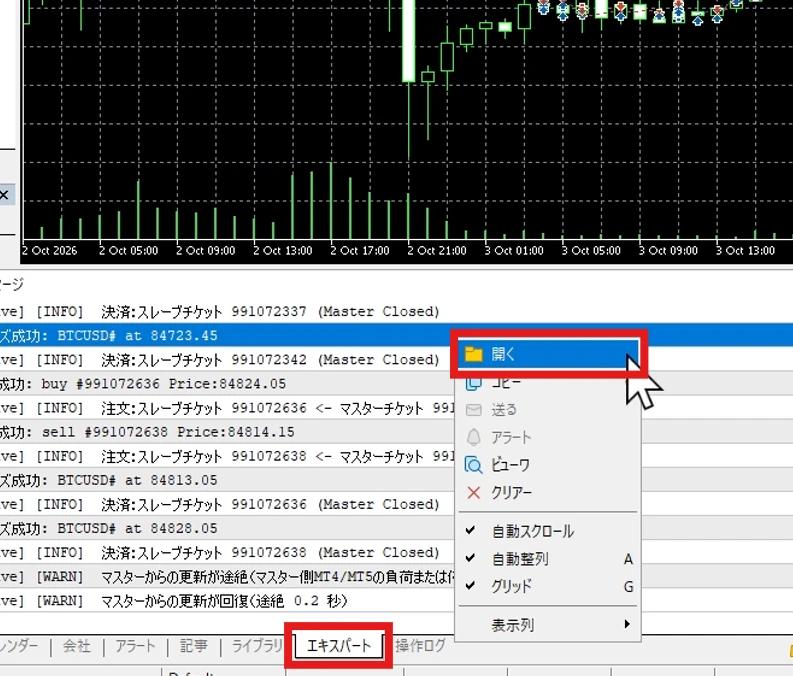Choose クリアー to clear the log
Viewport: 793px width, 676px height.
(548, 492)
